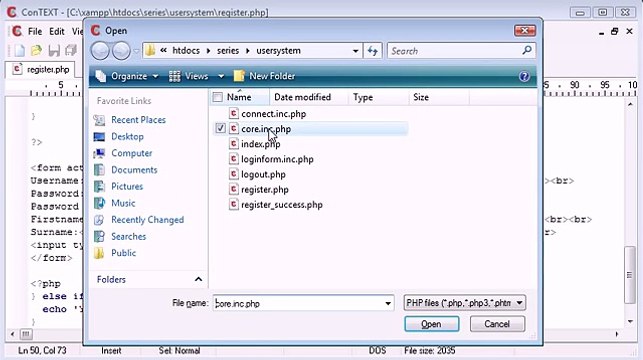Click the loginform.inc.php file icon
Image resolution: width=643 pixels, height=360 pixels.
(233, 159)
